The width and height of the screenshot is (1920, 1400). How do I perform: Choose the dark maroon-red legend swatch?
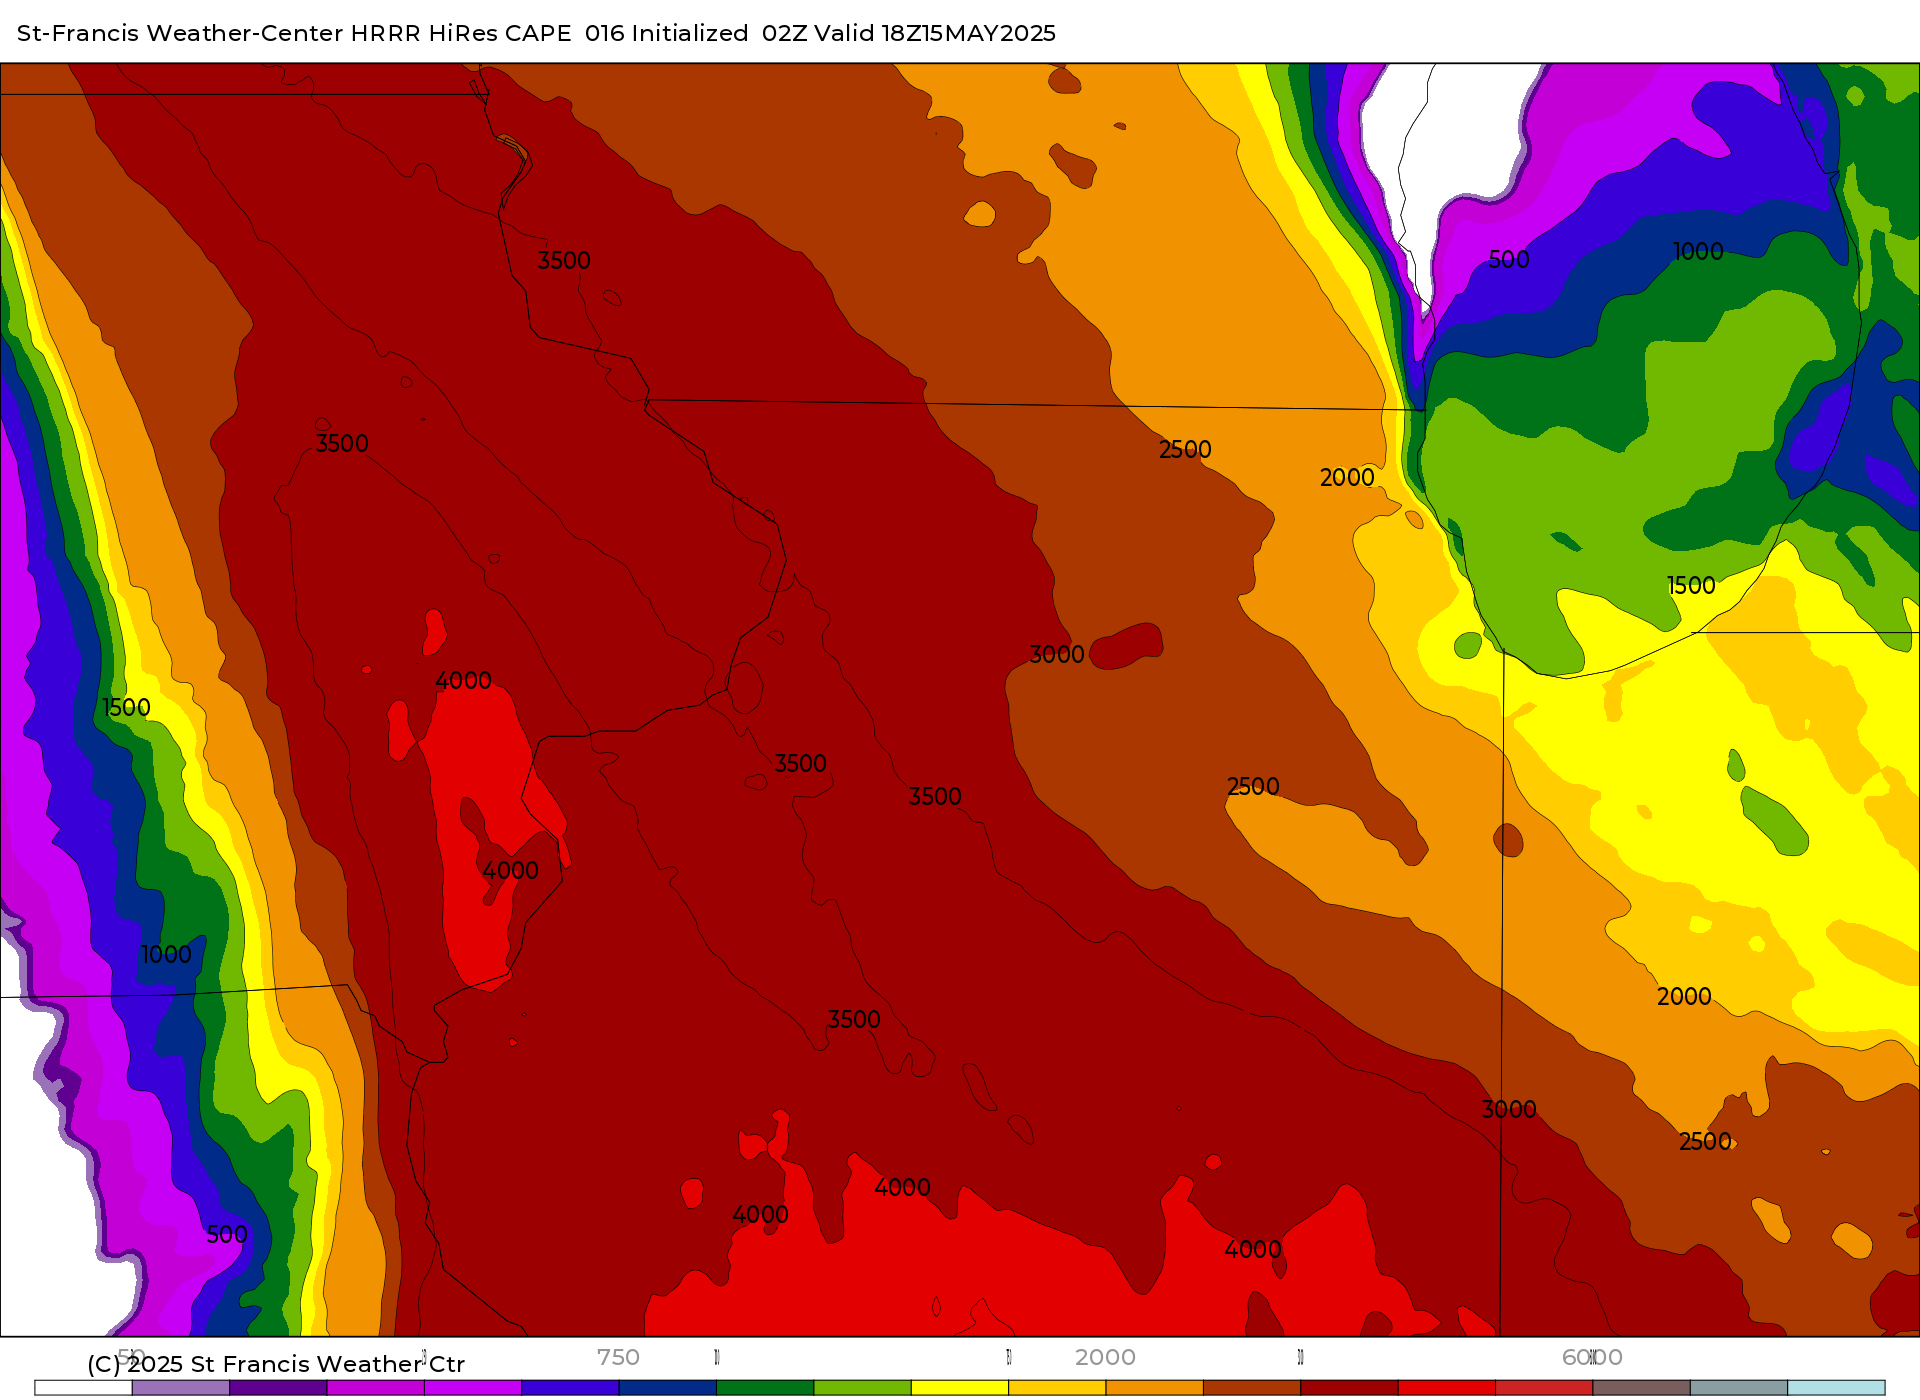(1349, 1388)
